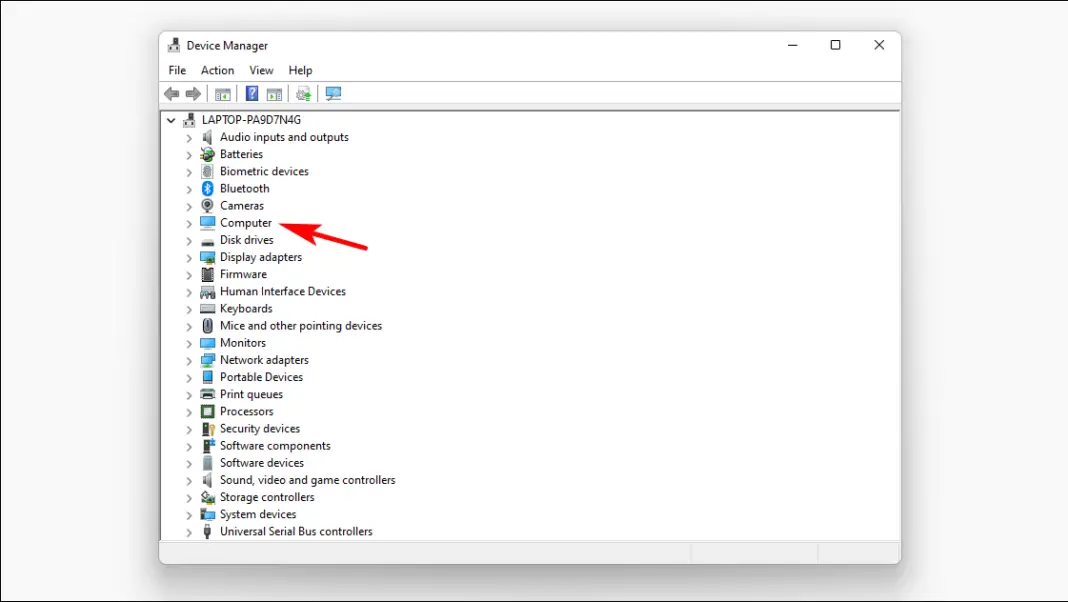The height and width of the screenshot is (602, 1068).
Task: Select the Sound, video and game controllers entry
Action: (307, 480)
